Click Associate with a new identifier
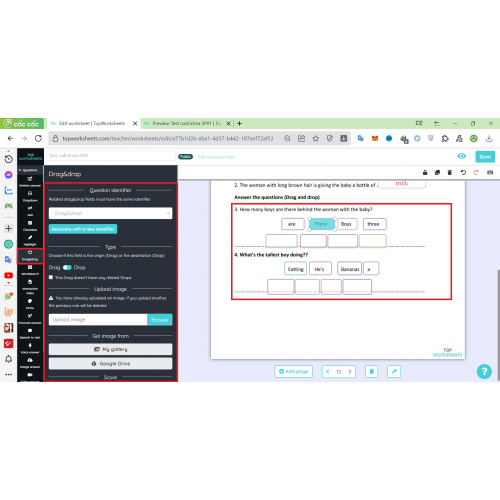This screenshot has height=500, width=500. tap(83, 229)
